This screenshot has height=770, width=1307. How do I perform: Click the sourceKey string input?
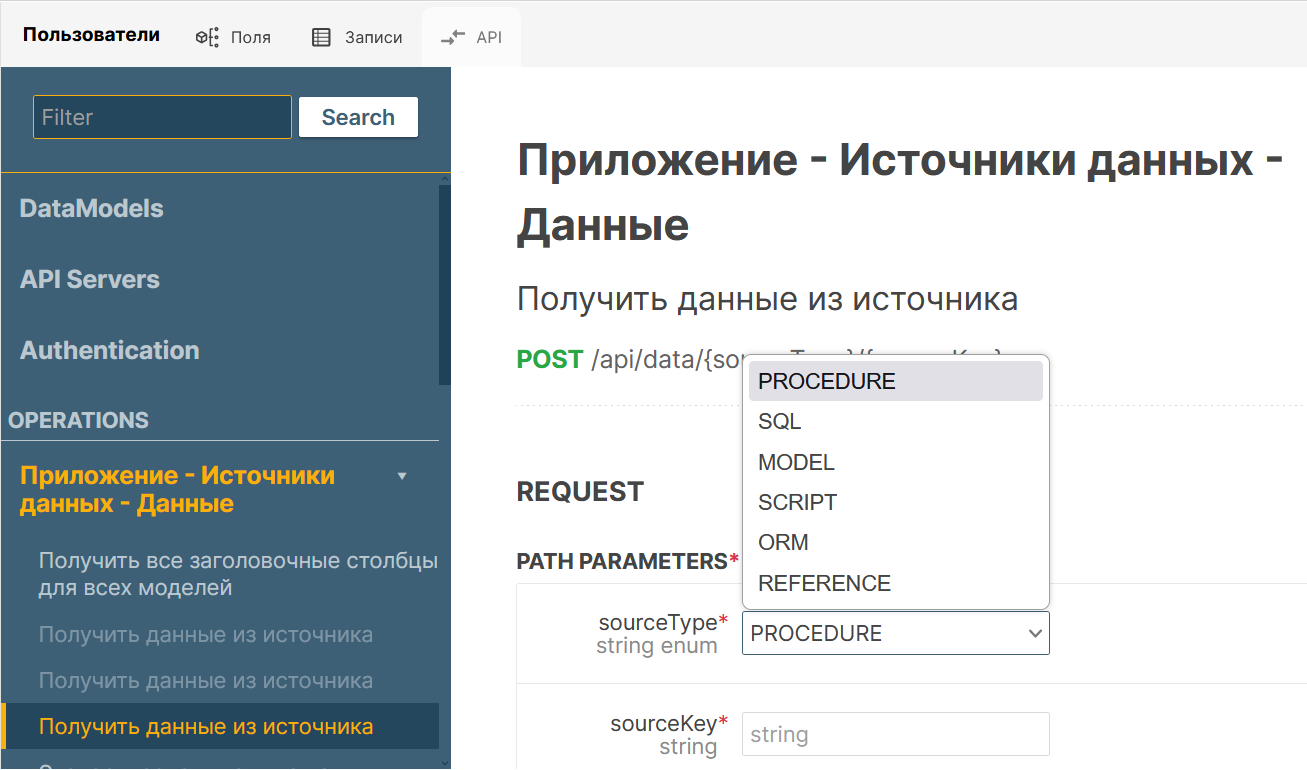[x=895, y=734]
